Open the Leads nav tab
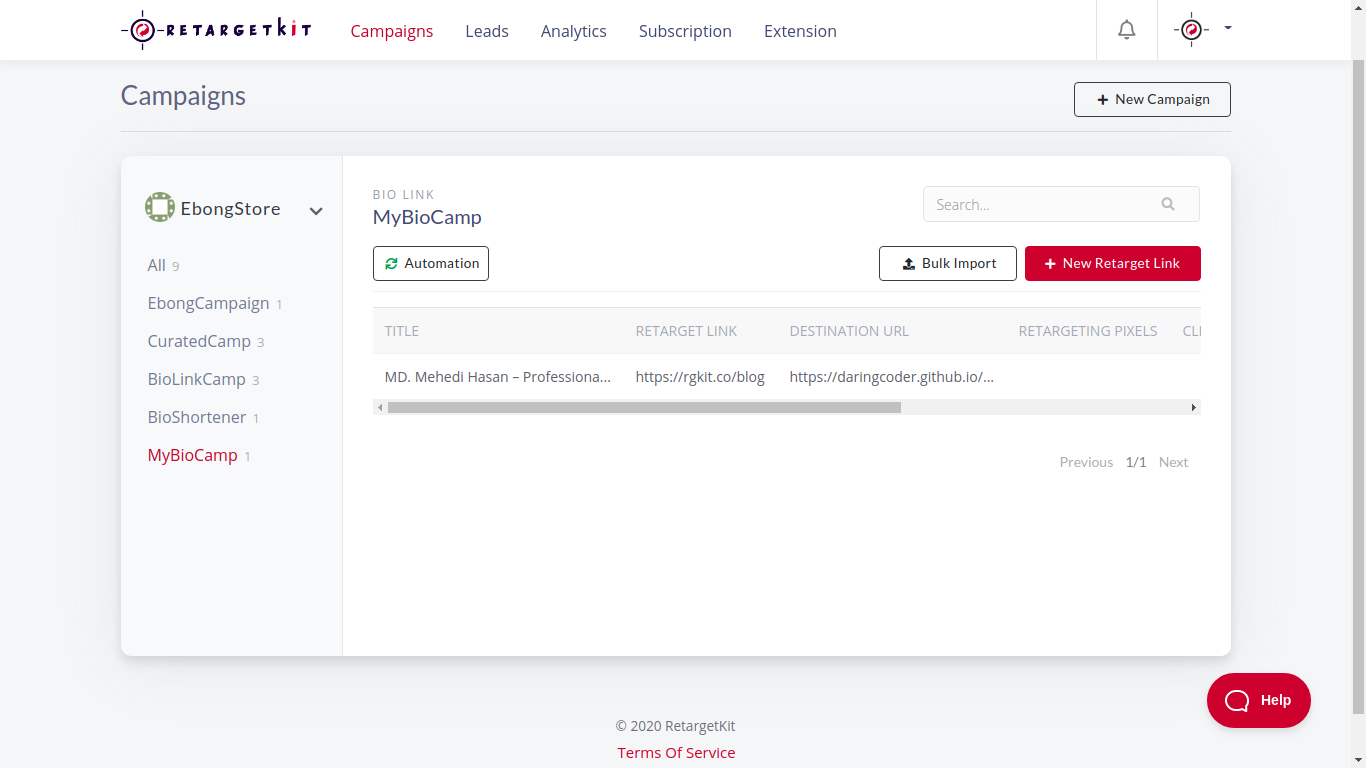 click(x=487, y=31)
